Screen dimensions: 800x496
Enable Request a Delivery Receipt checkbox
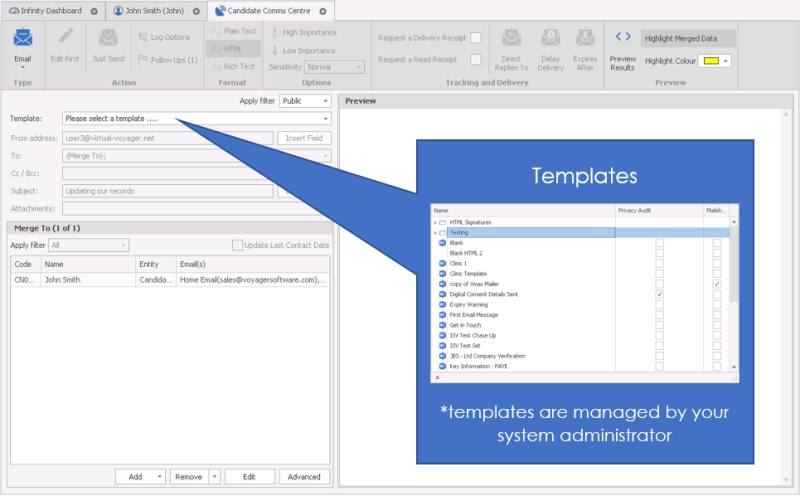coord(476,38)
